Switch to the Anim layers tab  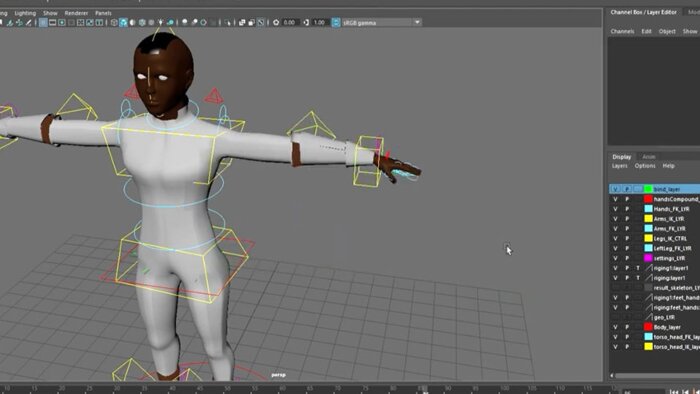pos(649,157)
